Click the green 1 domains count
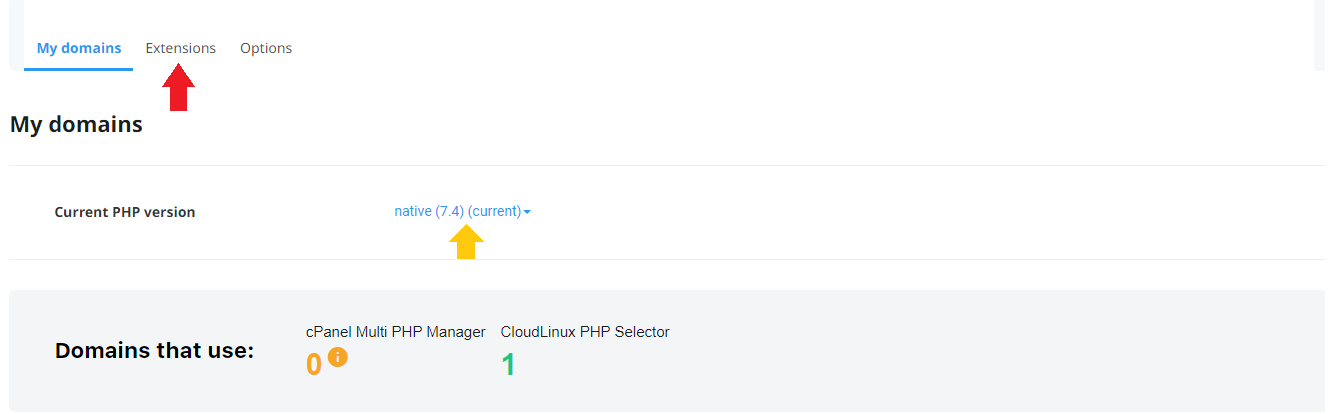1339x414 pixels. 508,365
